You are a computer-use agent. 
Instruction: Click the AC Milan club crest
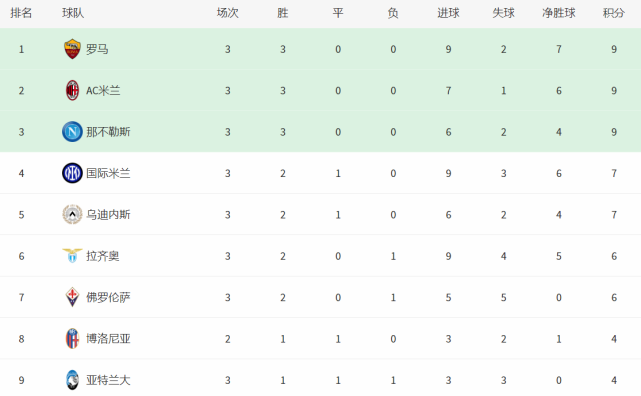[72, 90]
